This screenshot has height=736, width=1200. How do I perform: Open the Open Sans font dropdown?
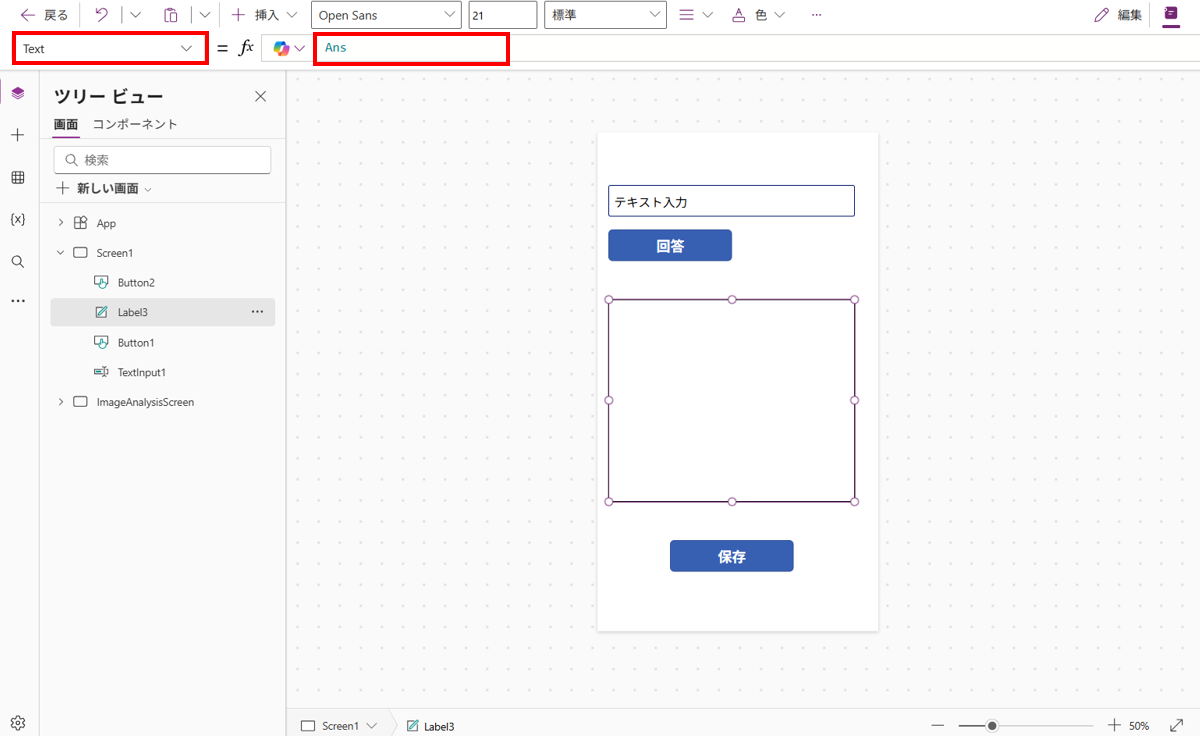point(386,15)
